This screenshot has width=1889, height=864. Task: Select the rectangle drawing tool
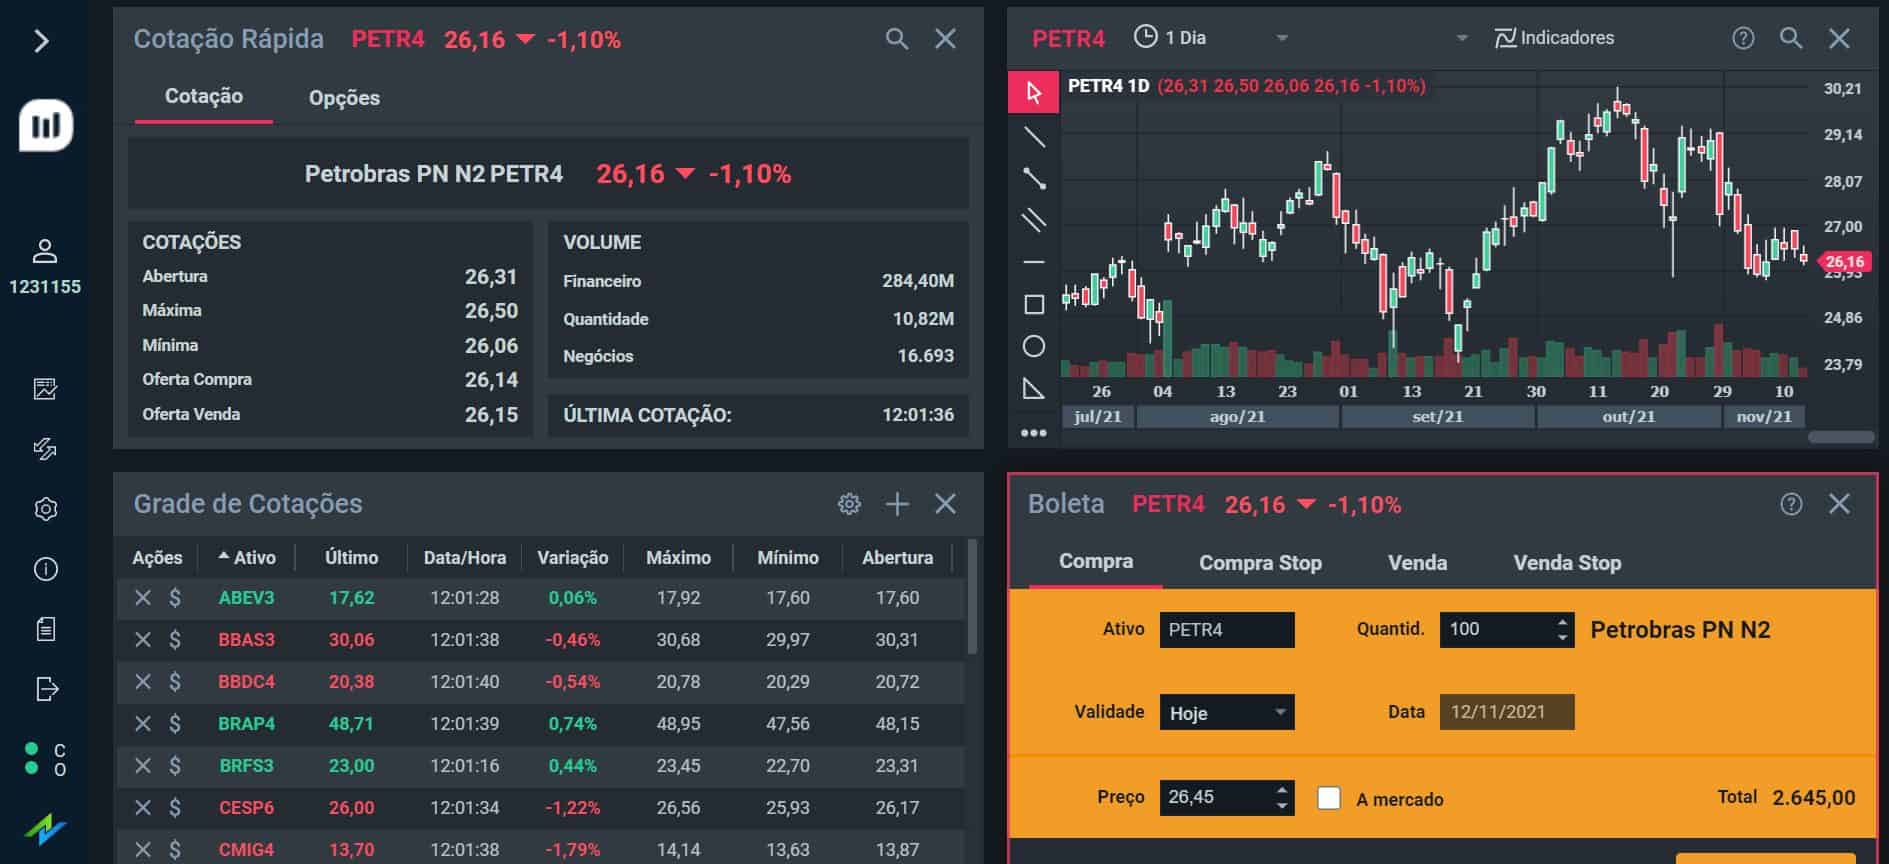(x=1034, y=304)
